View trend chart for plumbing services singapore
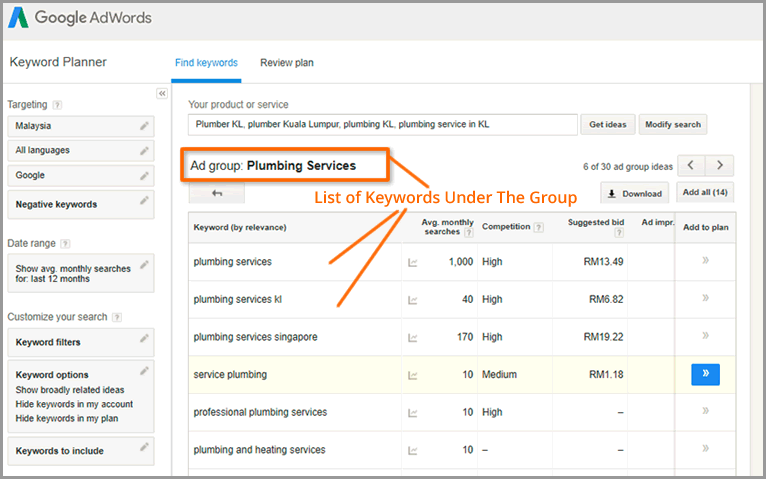This screenshot has height=479, width=766. [x=413, y=338]
